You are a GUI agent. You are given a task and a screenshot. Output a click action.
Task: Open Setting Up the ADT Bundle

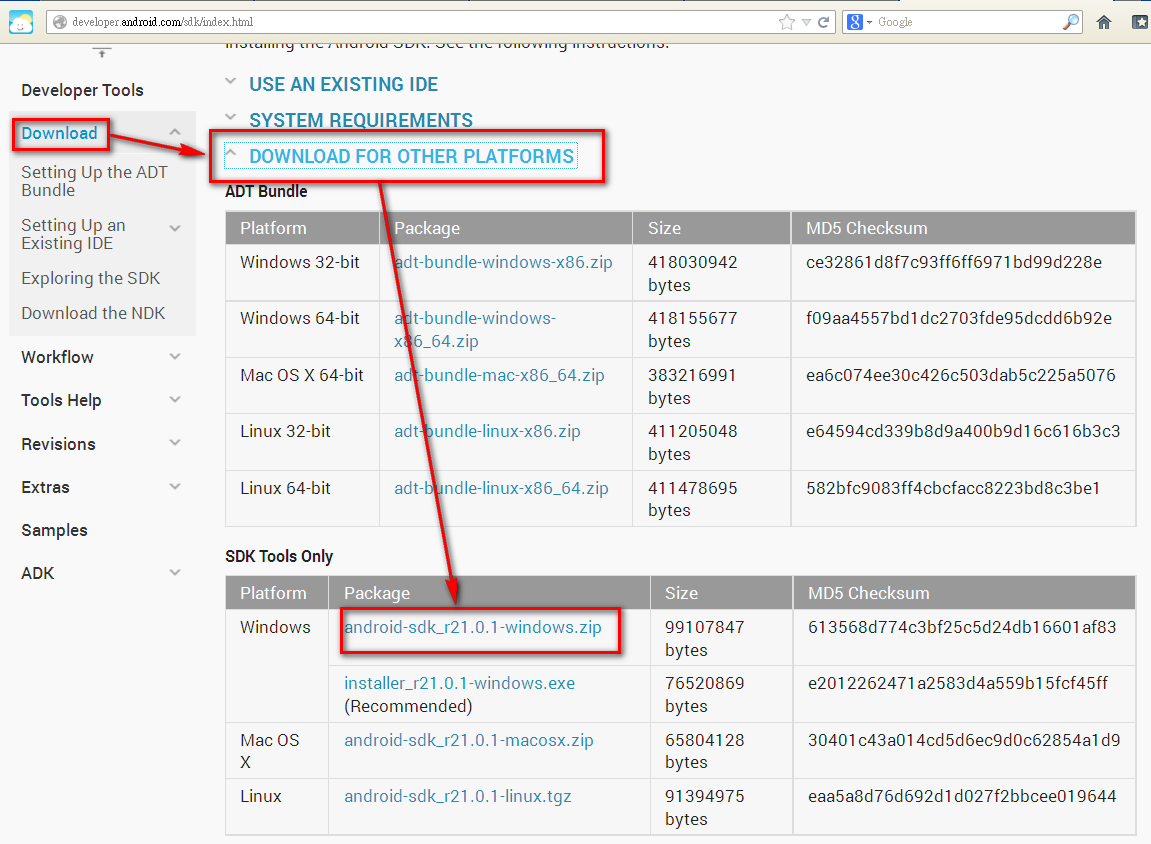point(94,181)
